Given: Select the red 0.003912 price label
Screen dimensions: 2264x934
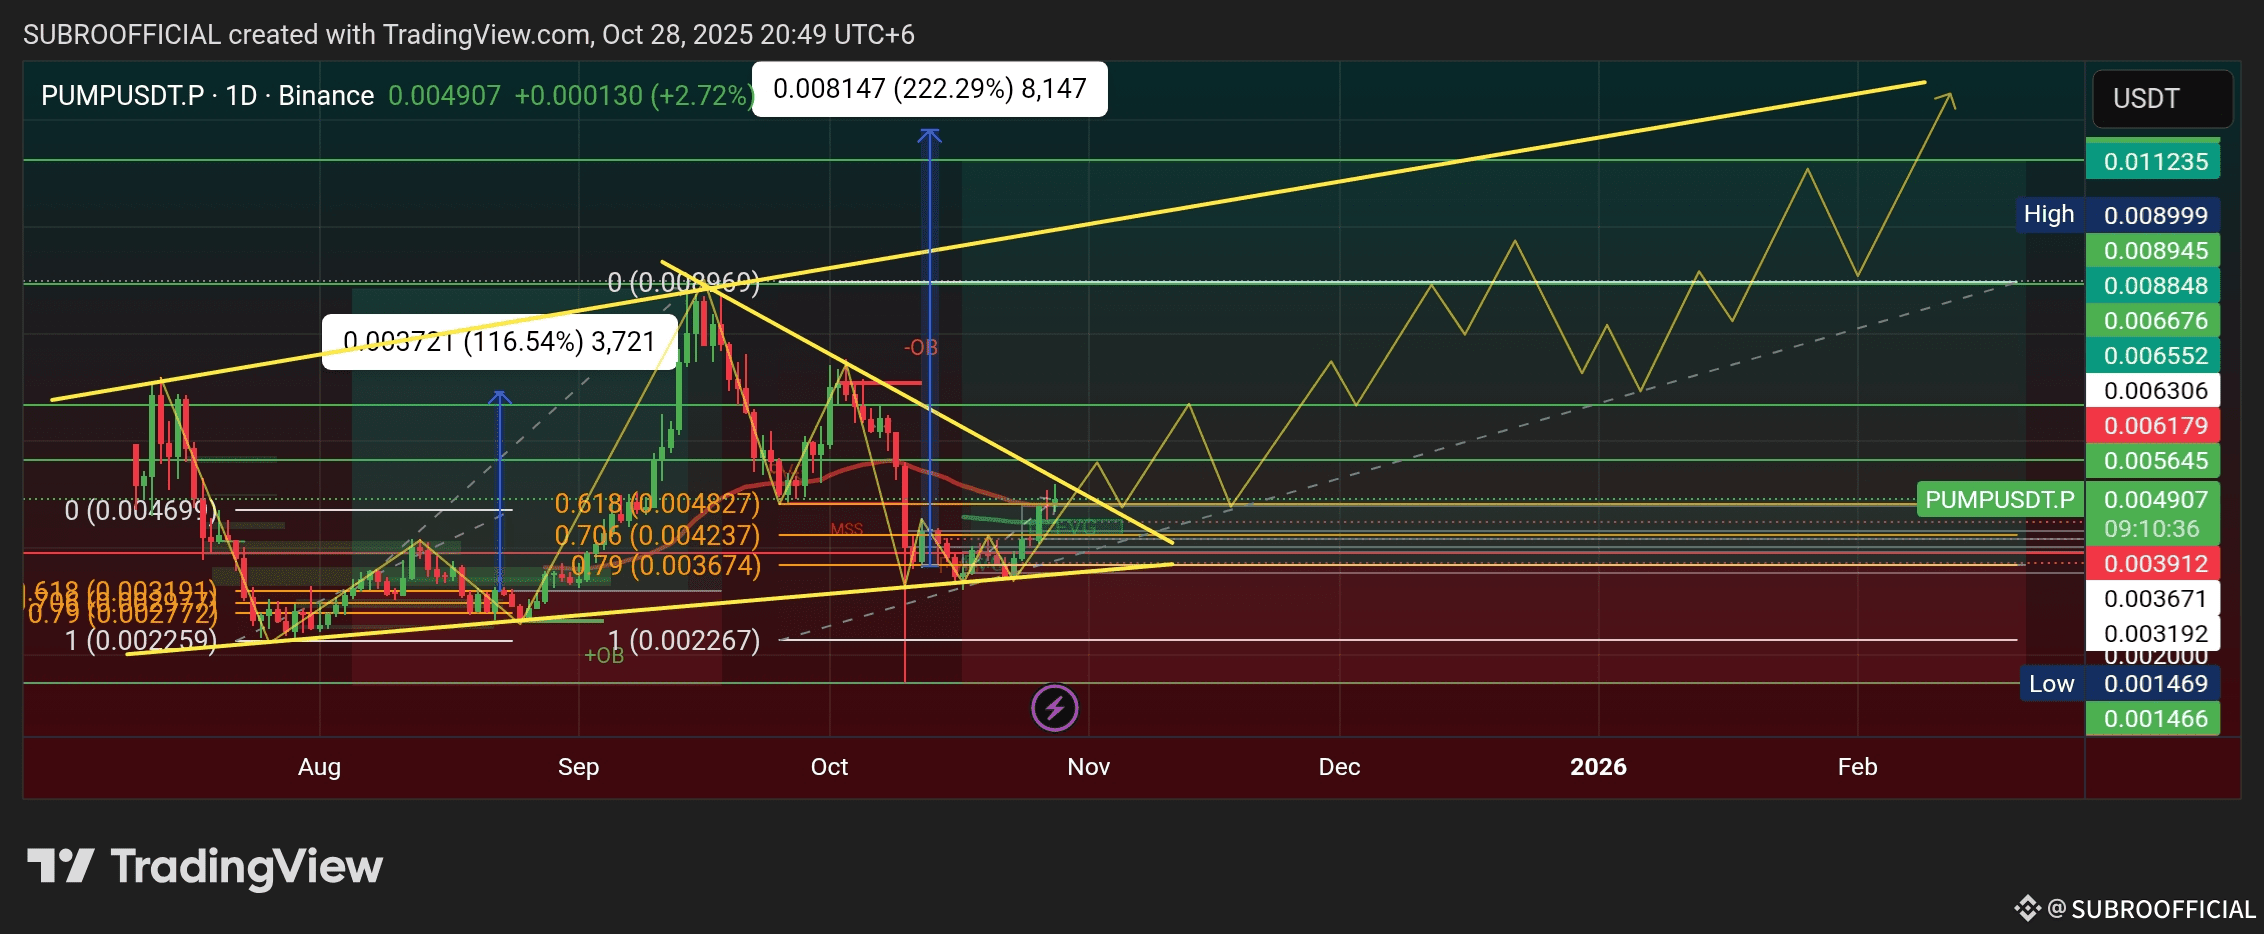Looking at the screenshot, I should (2153, 563).
